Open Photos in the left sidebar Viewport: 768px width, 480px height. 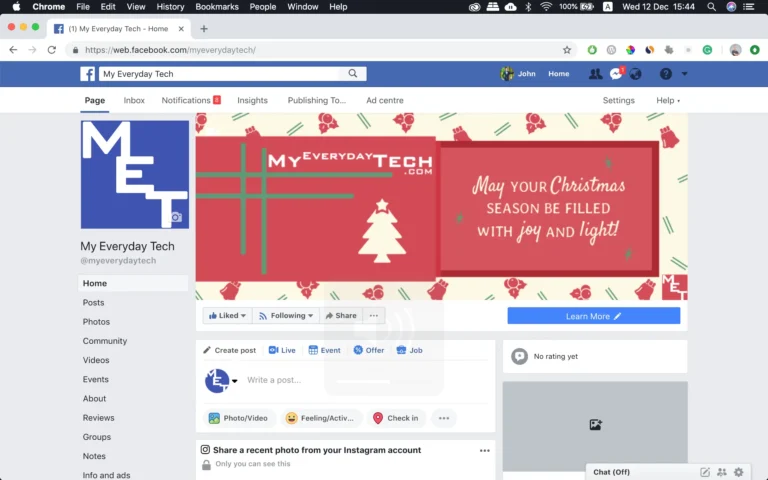click(97, 322)
